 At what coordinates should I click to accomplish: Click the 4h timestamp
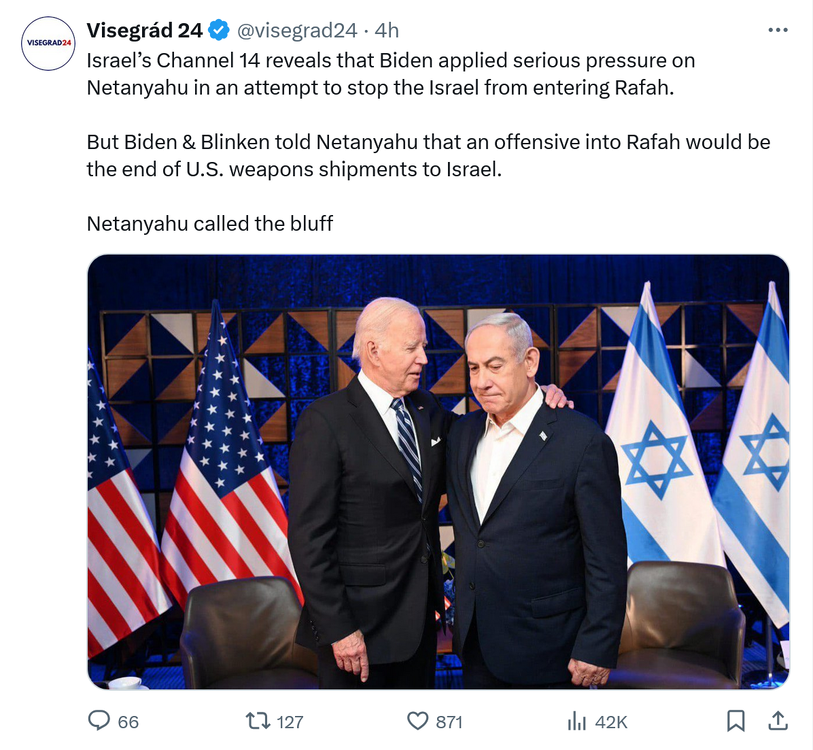tap(386, 30)
